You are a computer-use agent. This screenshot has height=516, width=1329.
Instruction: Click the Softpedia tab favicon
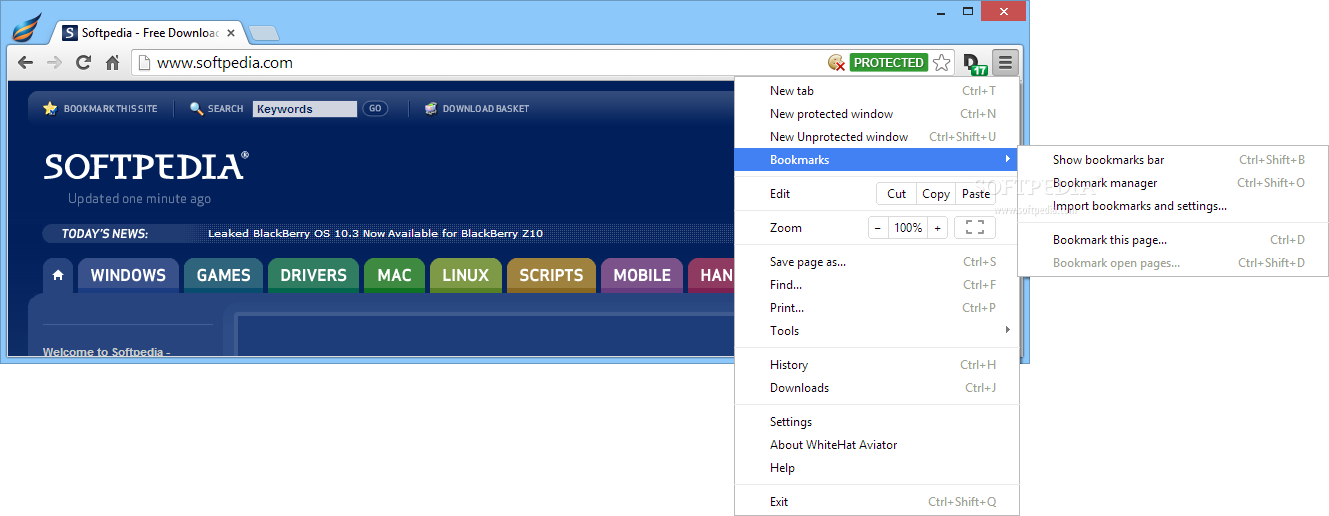[x=70, y=32]
